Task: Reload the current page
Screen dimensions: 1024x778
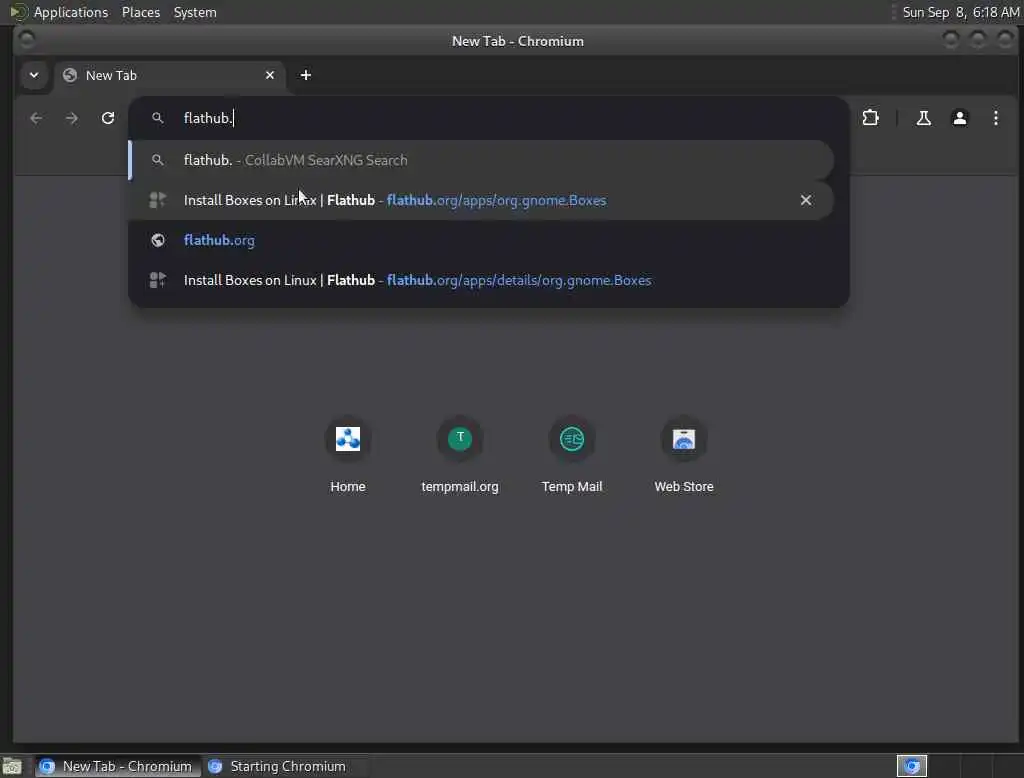Action: click(x=108, y=118)
